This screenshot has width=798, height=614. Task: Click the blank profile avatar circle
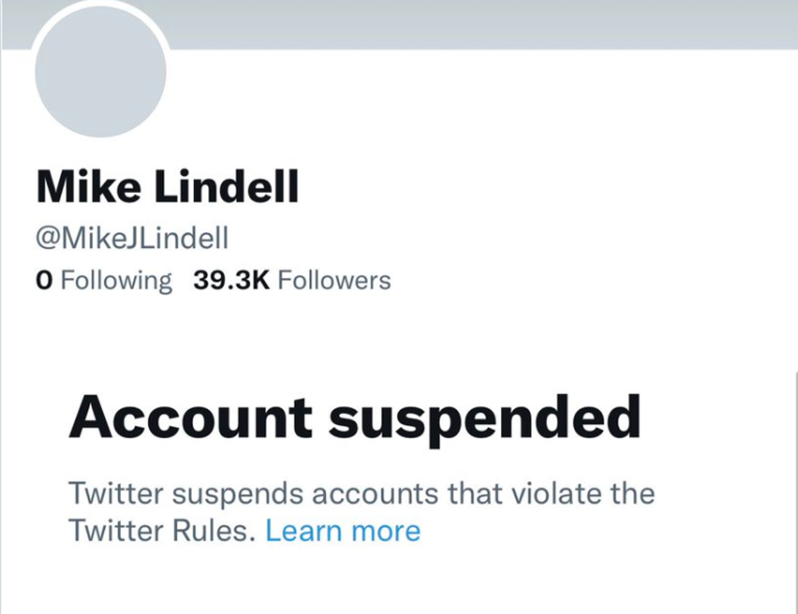(100, 72)
